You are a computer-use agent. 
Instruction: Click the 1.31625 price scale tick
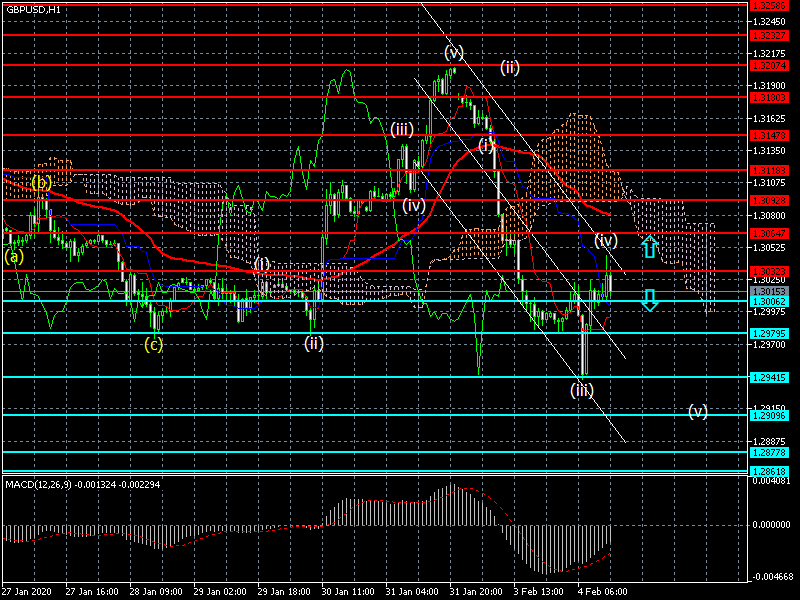coord(769,118)
